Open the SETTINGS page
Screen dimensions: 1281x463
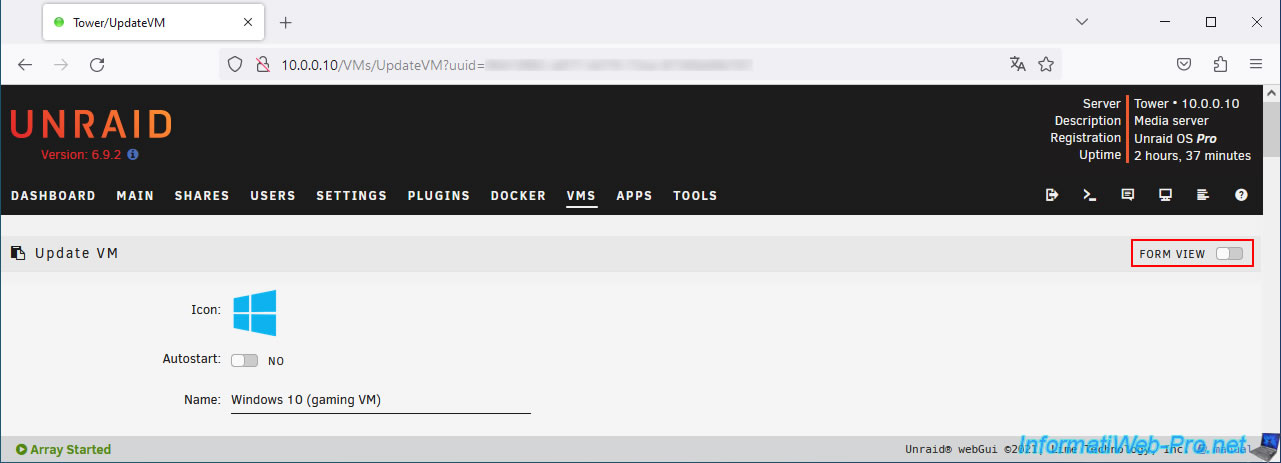click(x=351, y=196)
